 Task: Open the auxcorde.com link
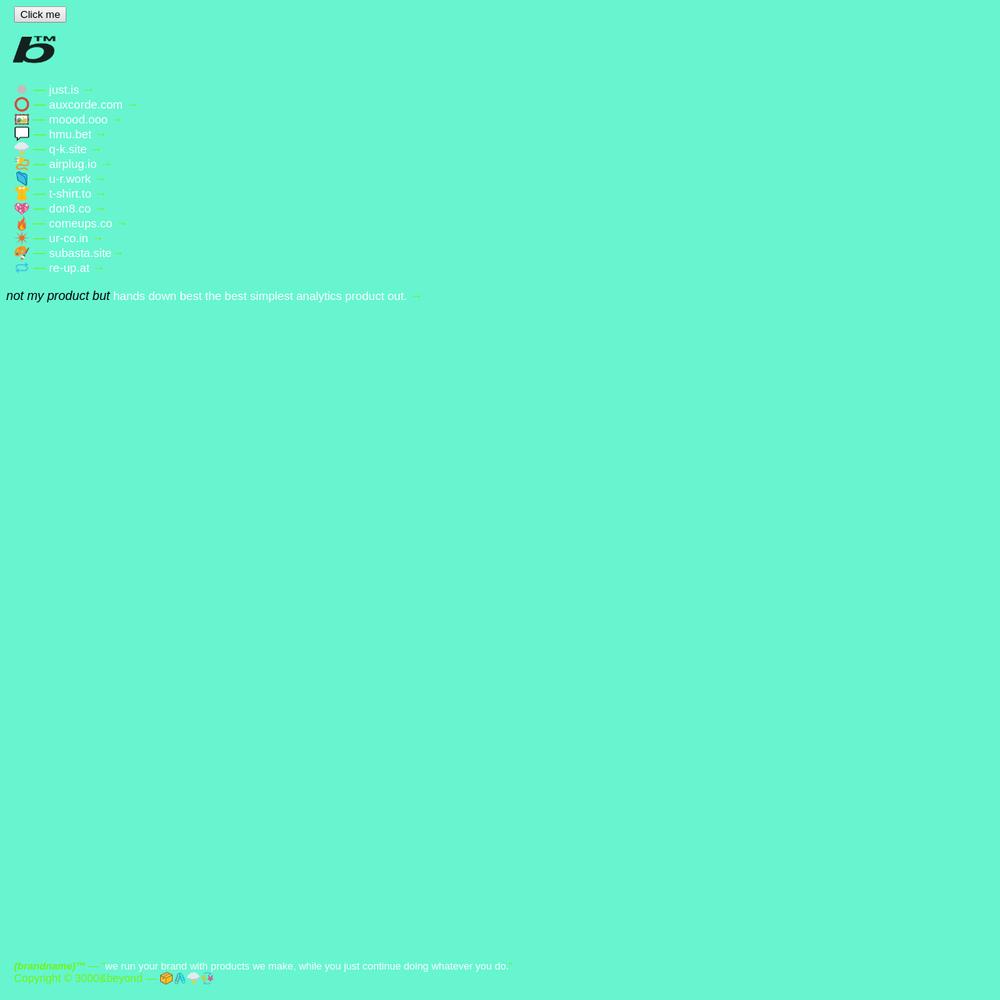click(x=85, y=105)
